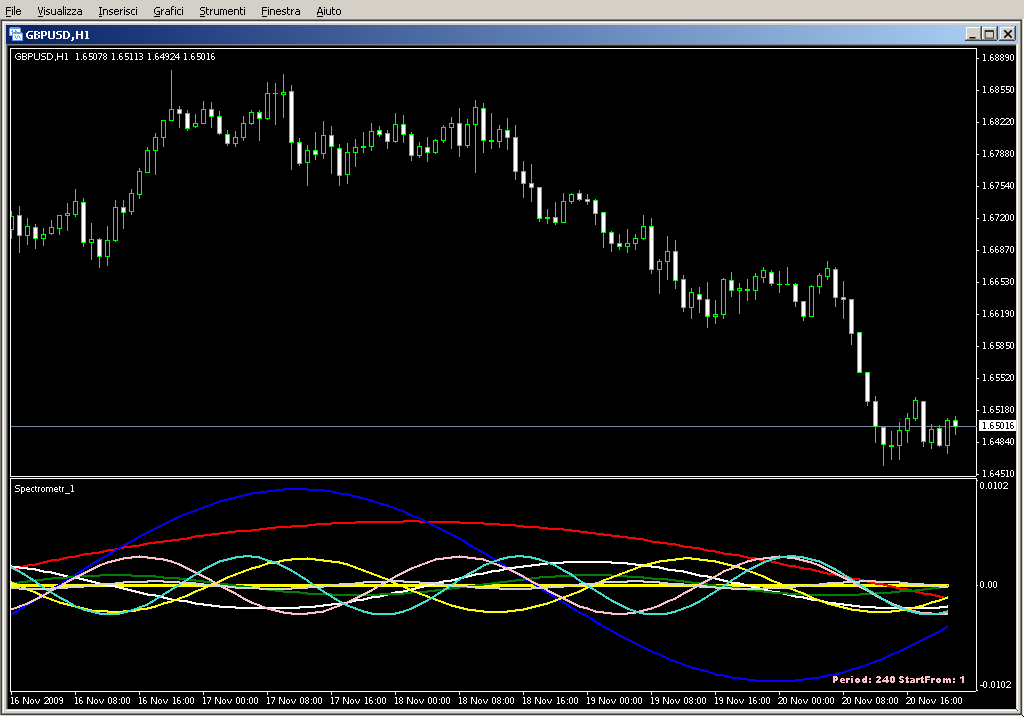Click the GBPUSD,H1 title bar text
The image size is (1024, 717).
pyautogui.click(x=57, y=35)
